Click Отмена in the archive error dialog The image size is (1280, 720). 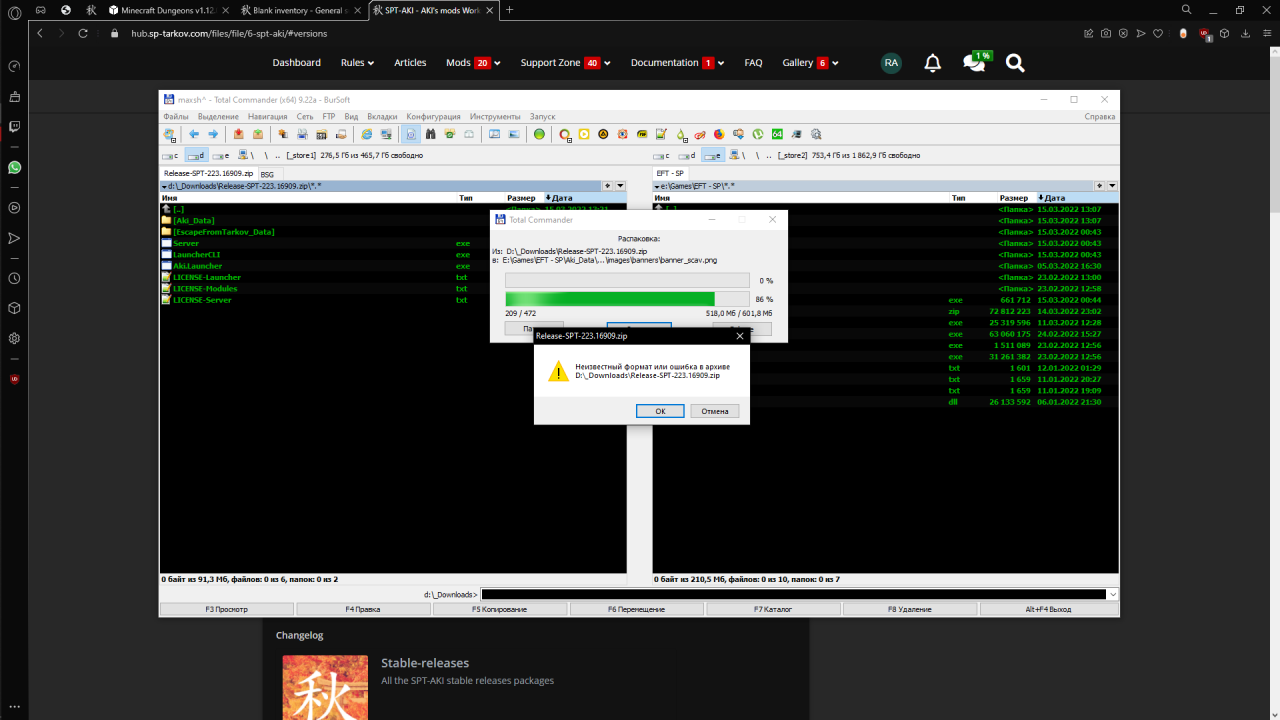(715, 411)
